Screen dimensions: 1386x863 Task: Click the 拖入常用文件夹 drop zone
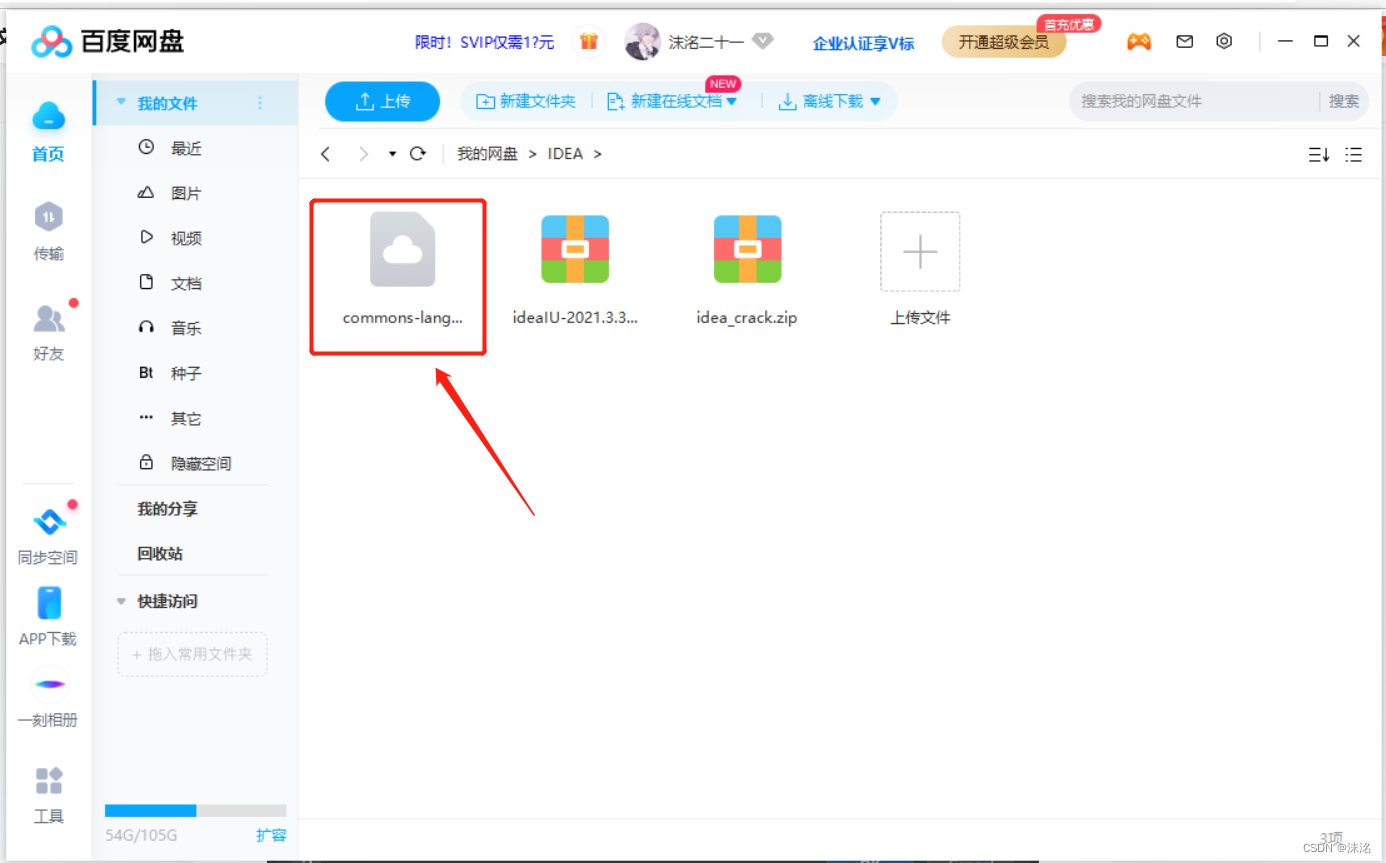tap(192, 654)
